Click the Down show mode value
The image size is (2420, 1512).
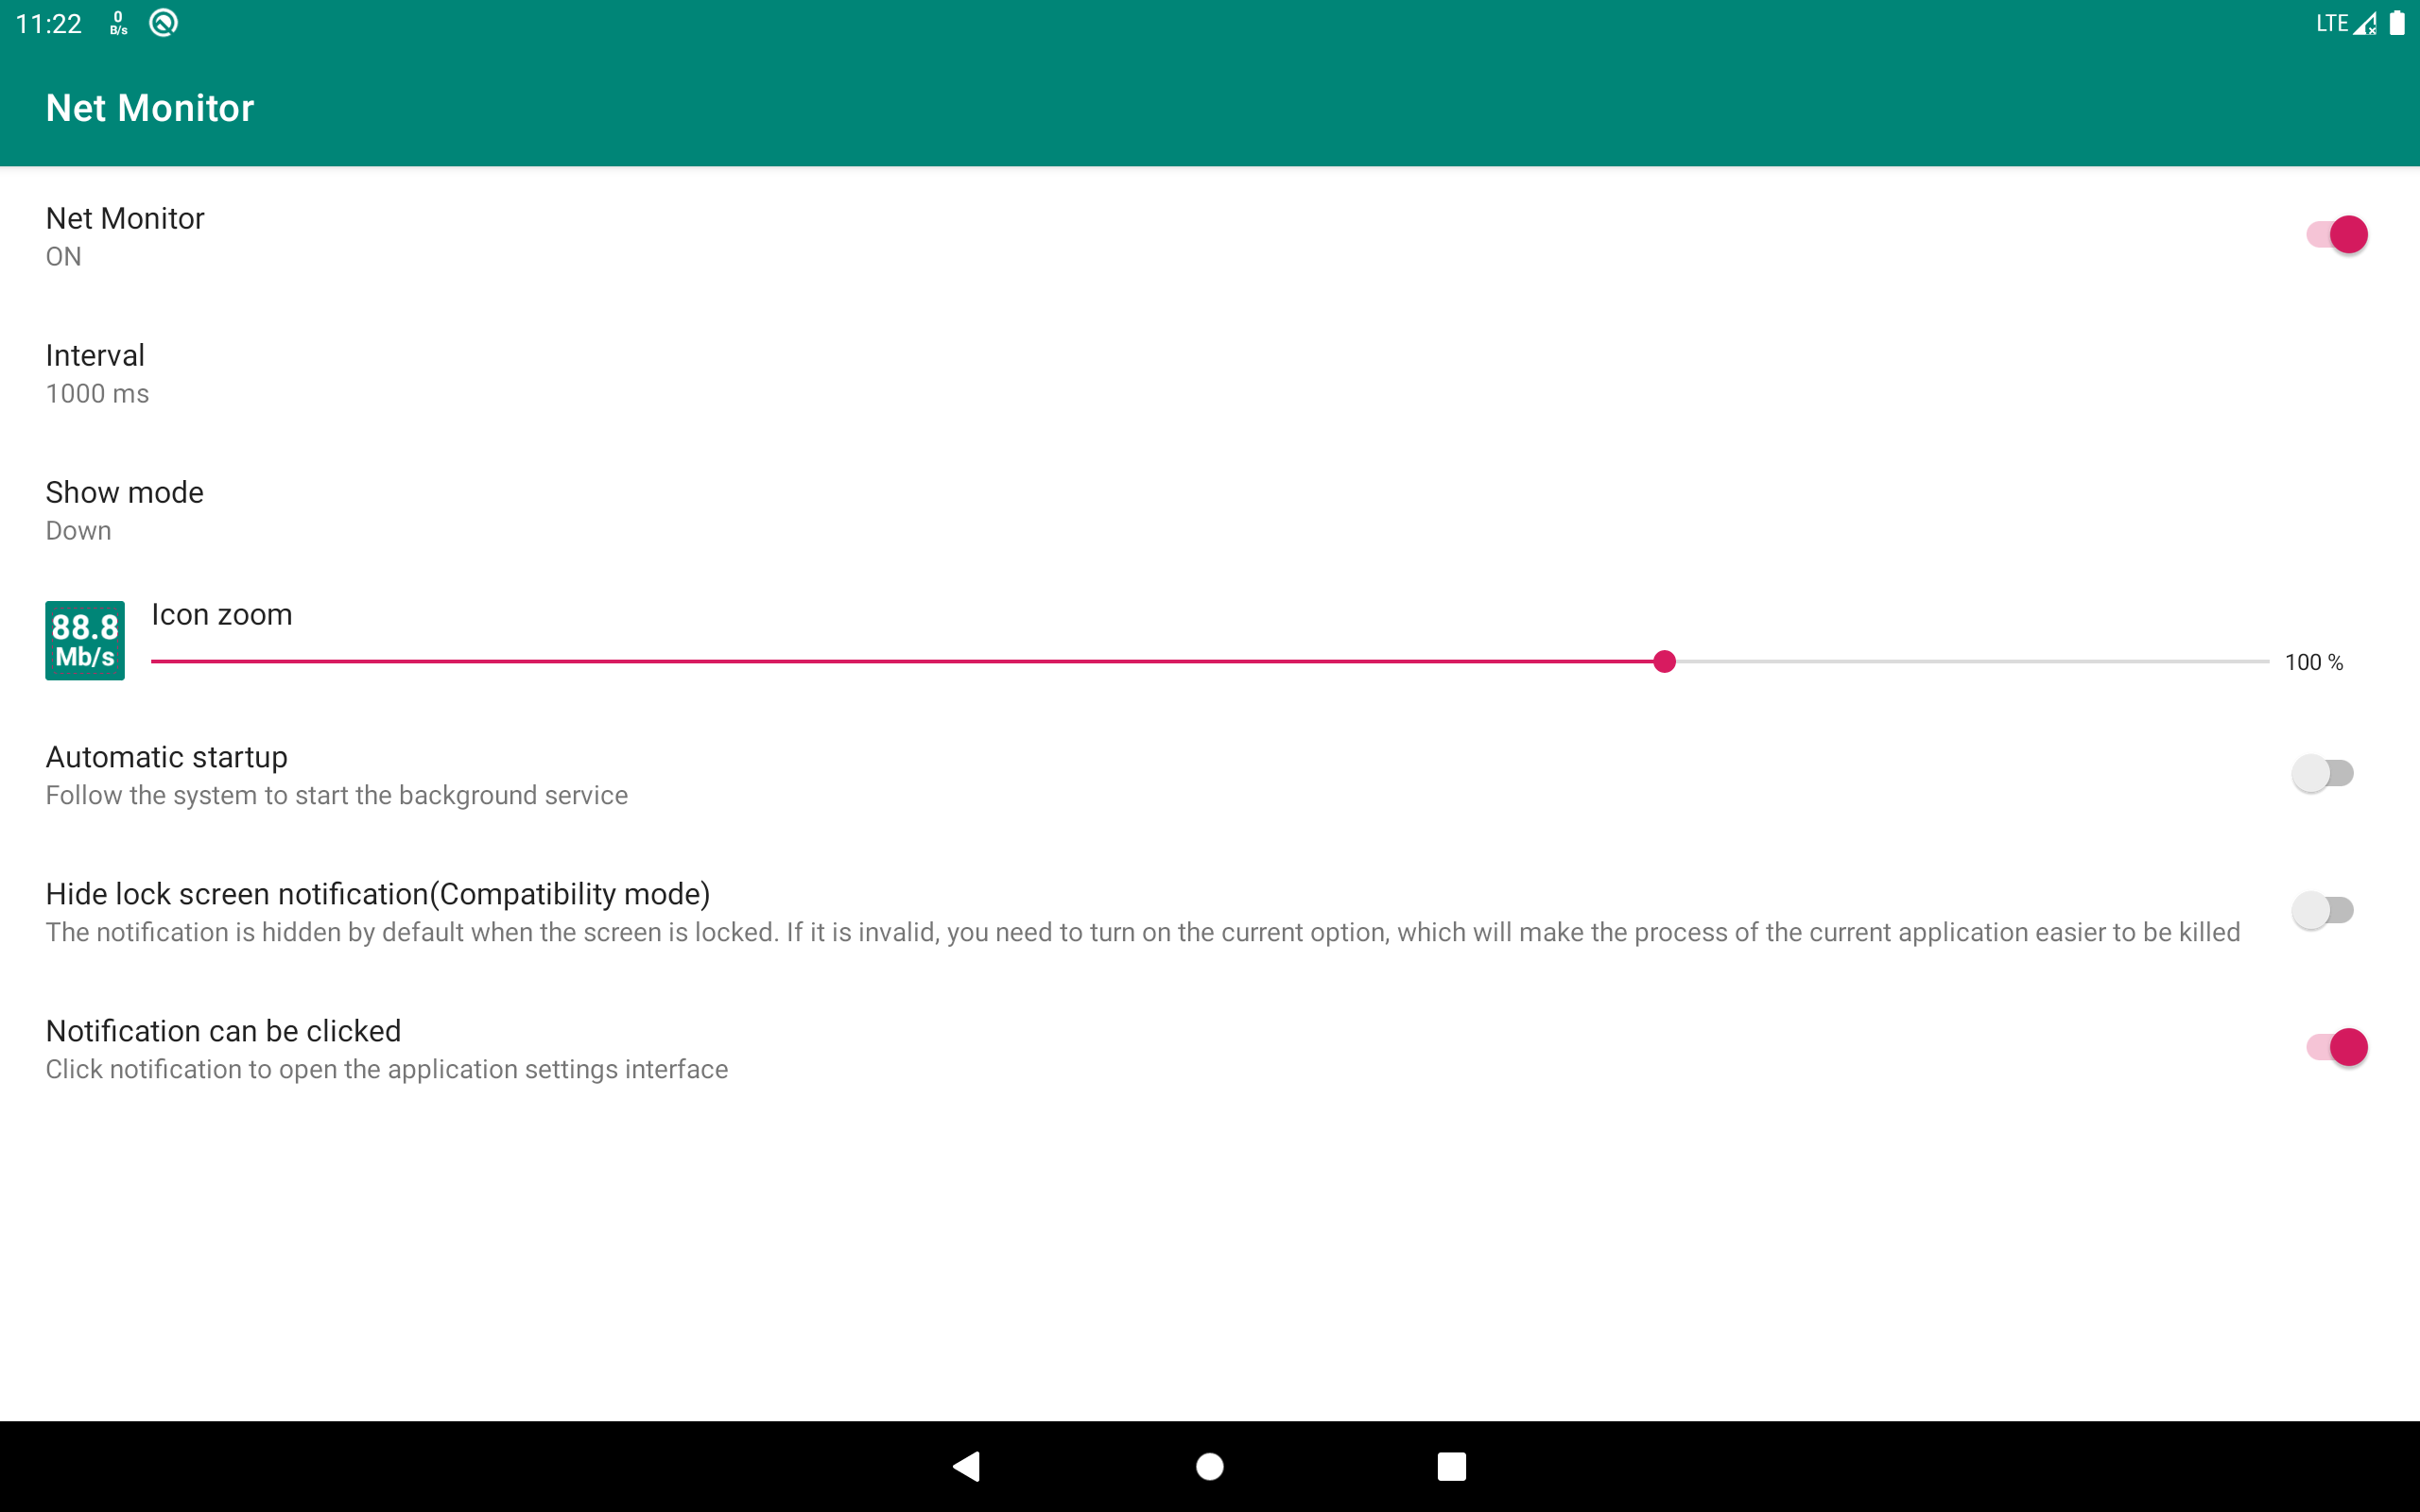pos(78,531)
